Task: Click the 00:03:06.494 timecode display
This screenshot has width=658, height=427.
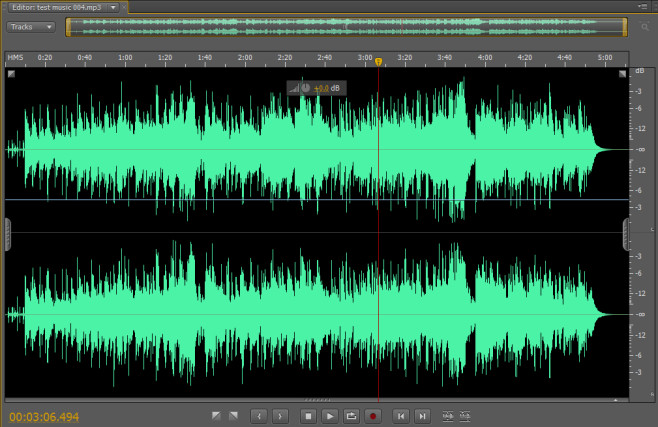Action: tap(44, 417)
